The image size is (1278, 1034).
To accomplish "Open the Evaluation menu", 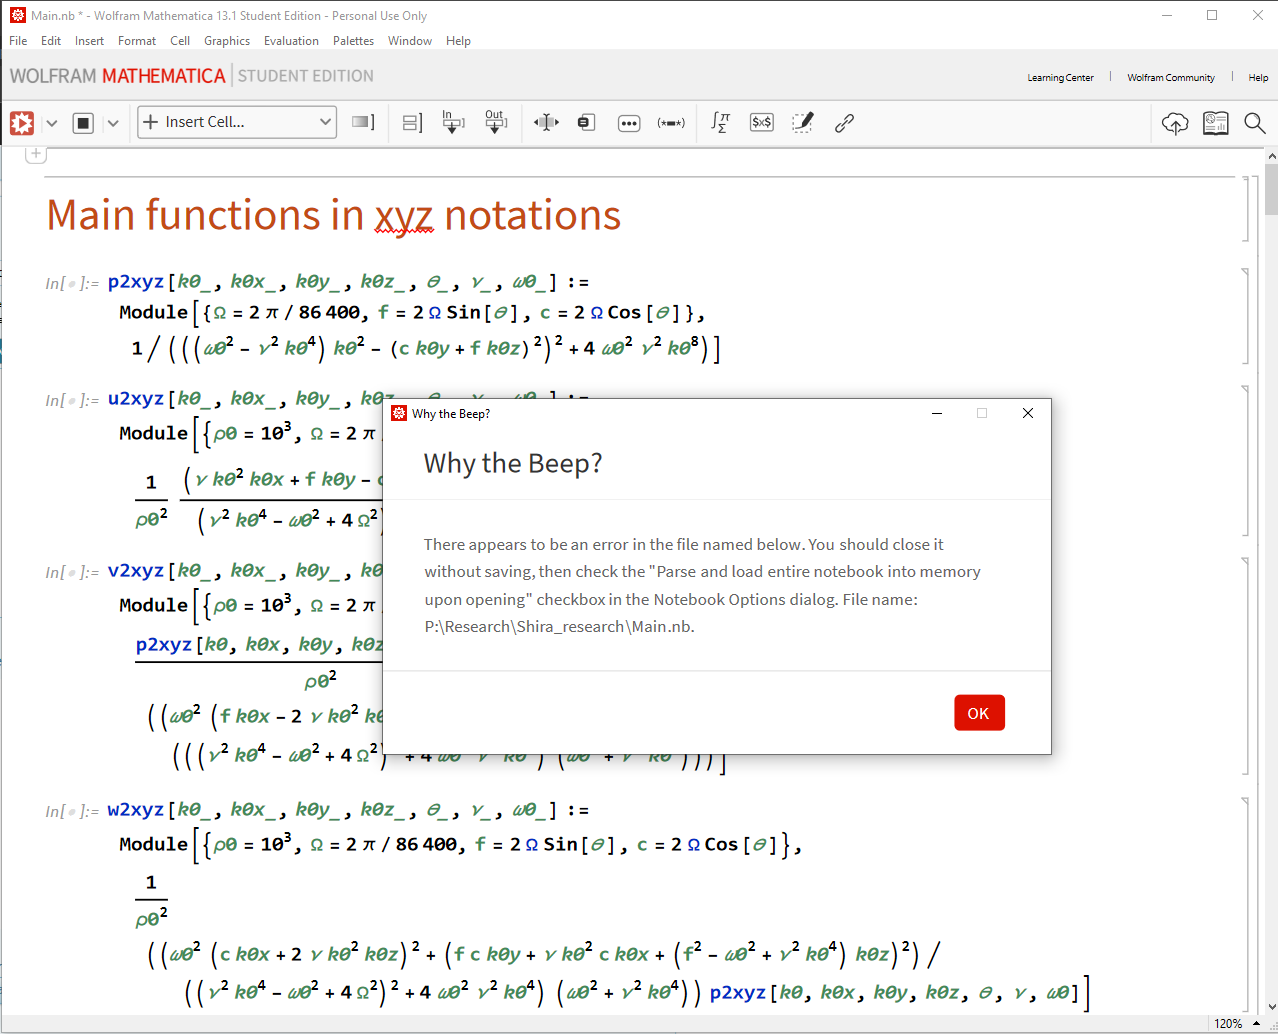I will (x=291, y=41).
